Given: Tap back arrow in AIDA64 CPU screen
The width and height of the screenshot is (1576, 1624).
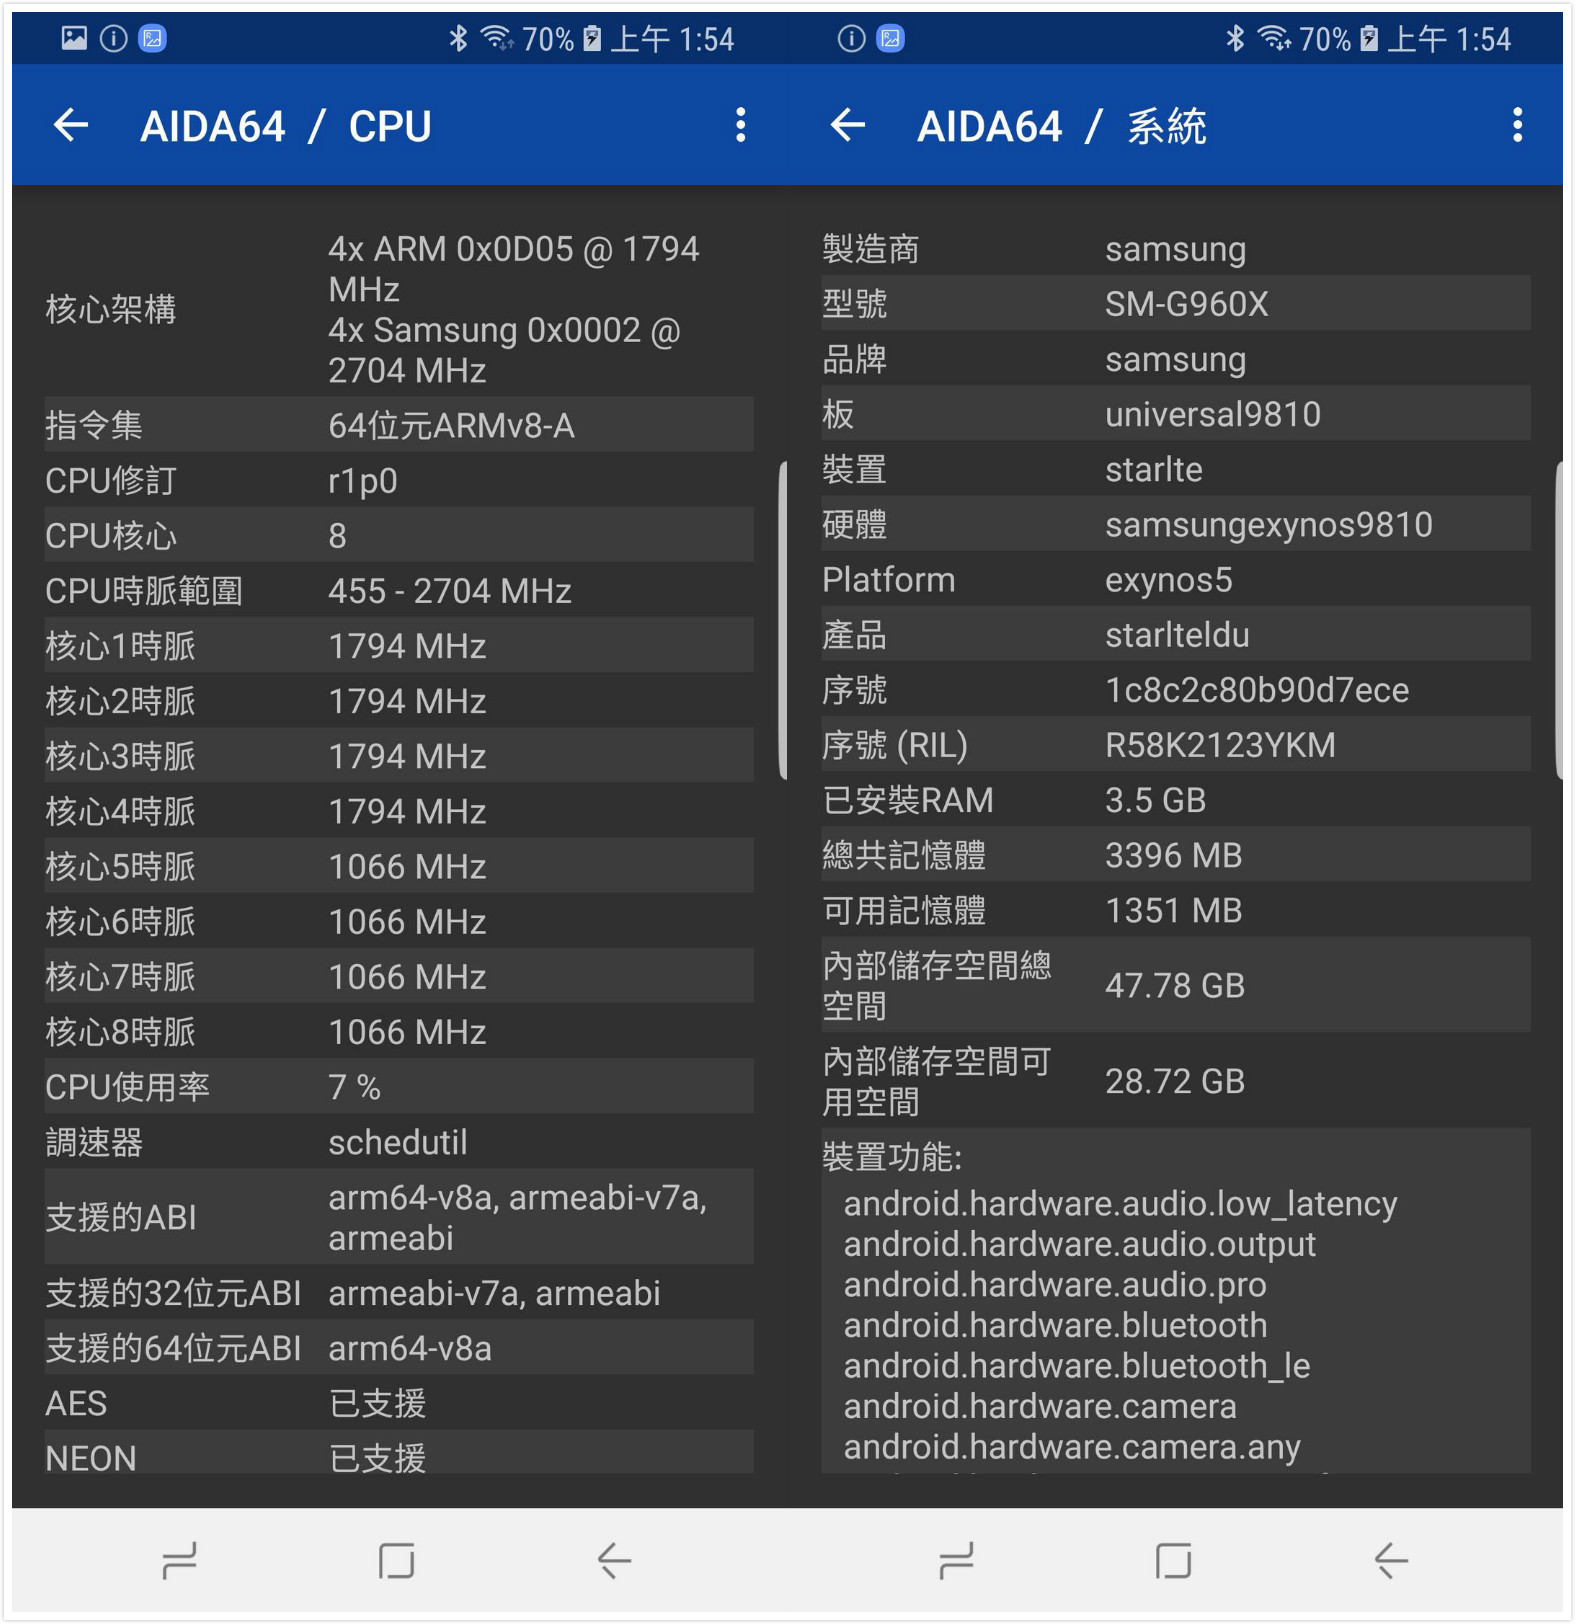Looking at the screenshot, I should coord(71,125).
